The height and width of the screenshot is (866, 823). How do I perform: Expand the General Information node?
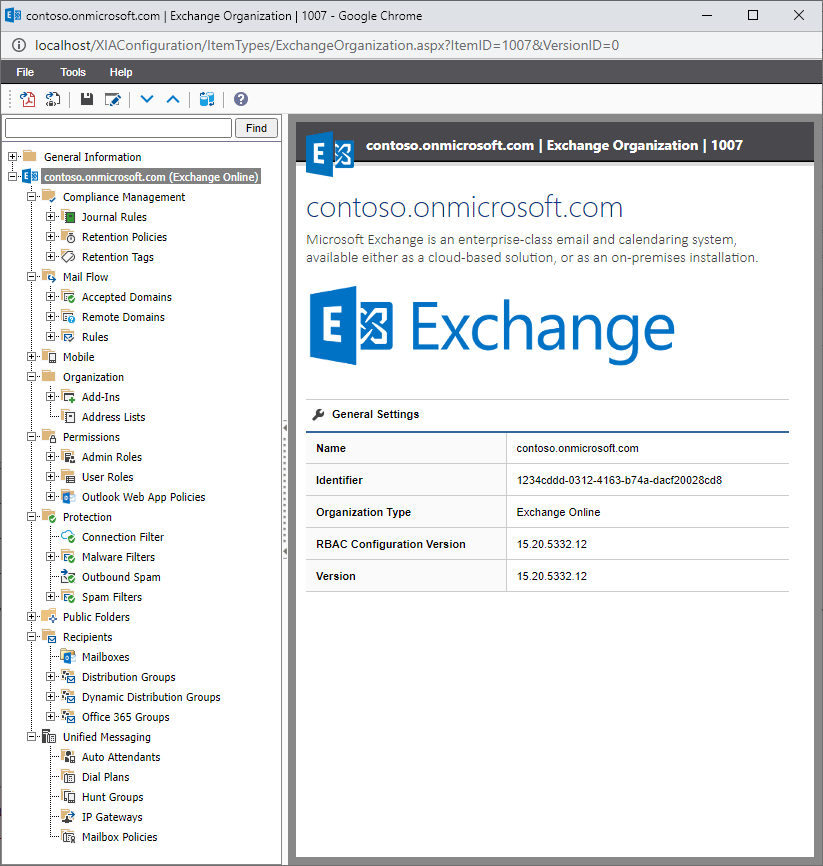click(13, 157)
